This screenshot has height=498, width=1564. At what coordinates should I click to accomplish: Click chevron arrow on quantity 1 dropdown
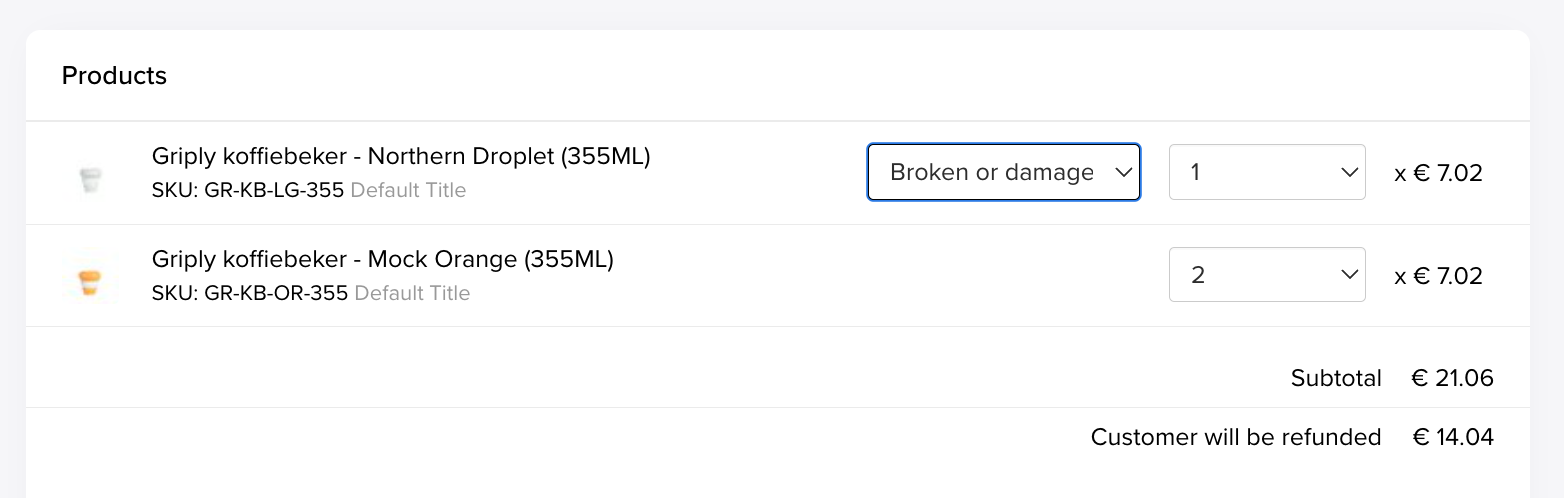coord(1347,173)
